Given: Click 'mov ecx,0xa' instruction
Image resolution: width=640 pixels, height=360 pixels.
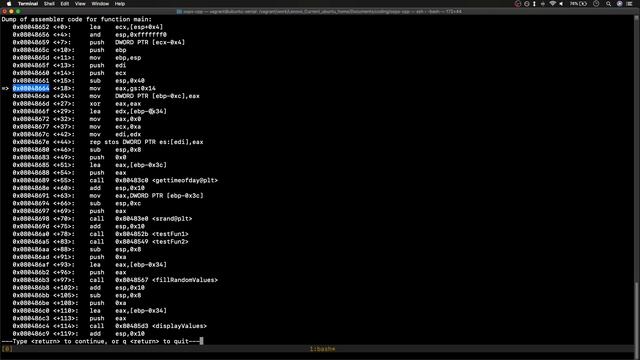Looking at the screenshot, I should pyautogui.click(x=115, y=127).
